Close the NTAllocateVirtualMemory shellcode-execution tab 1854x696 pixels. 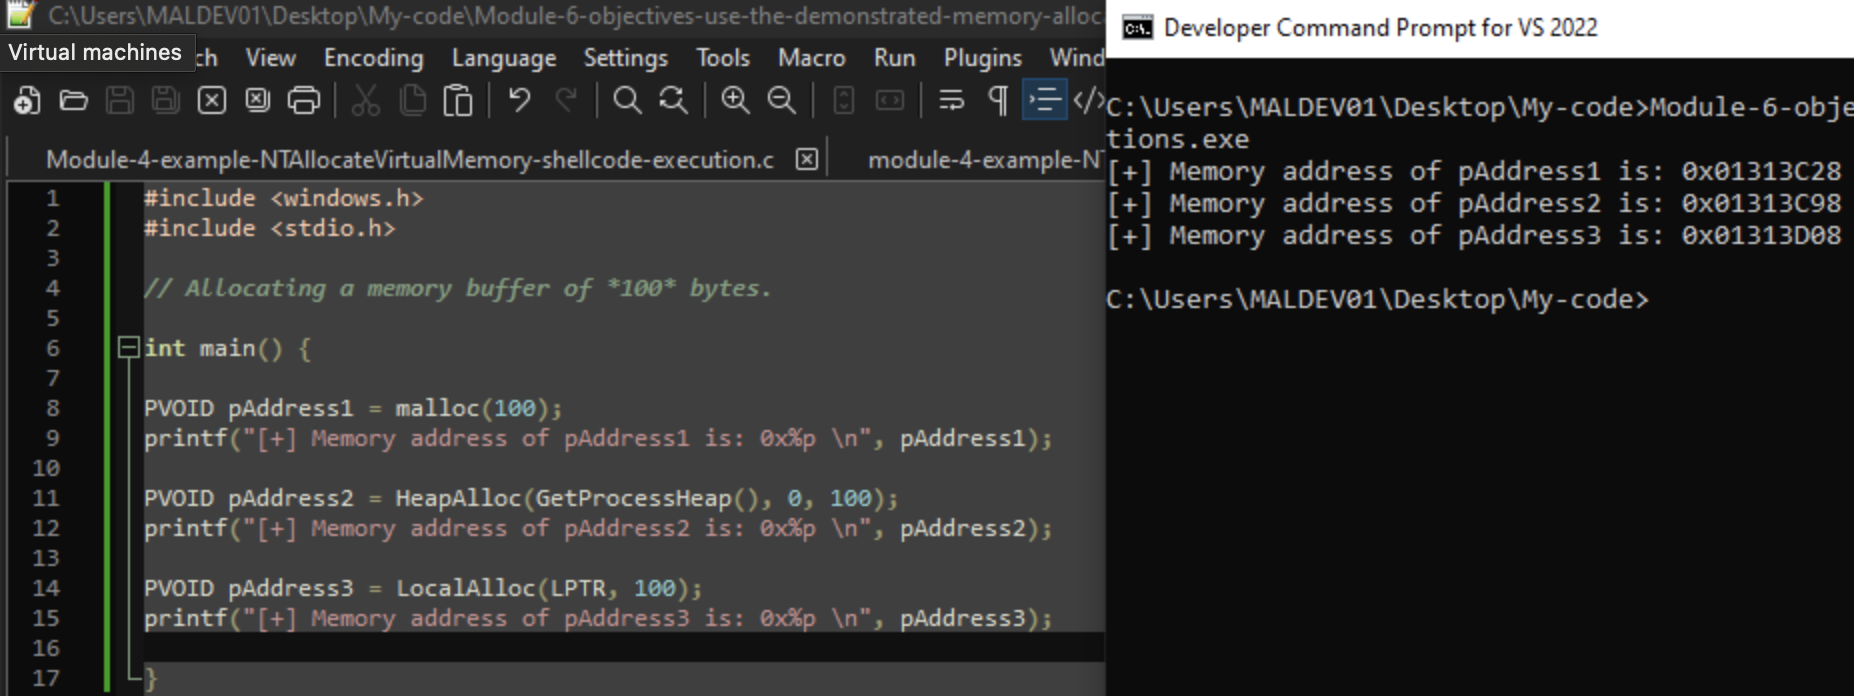click(x=807, y=160)
